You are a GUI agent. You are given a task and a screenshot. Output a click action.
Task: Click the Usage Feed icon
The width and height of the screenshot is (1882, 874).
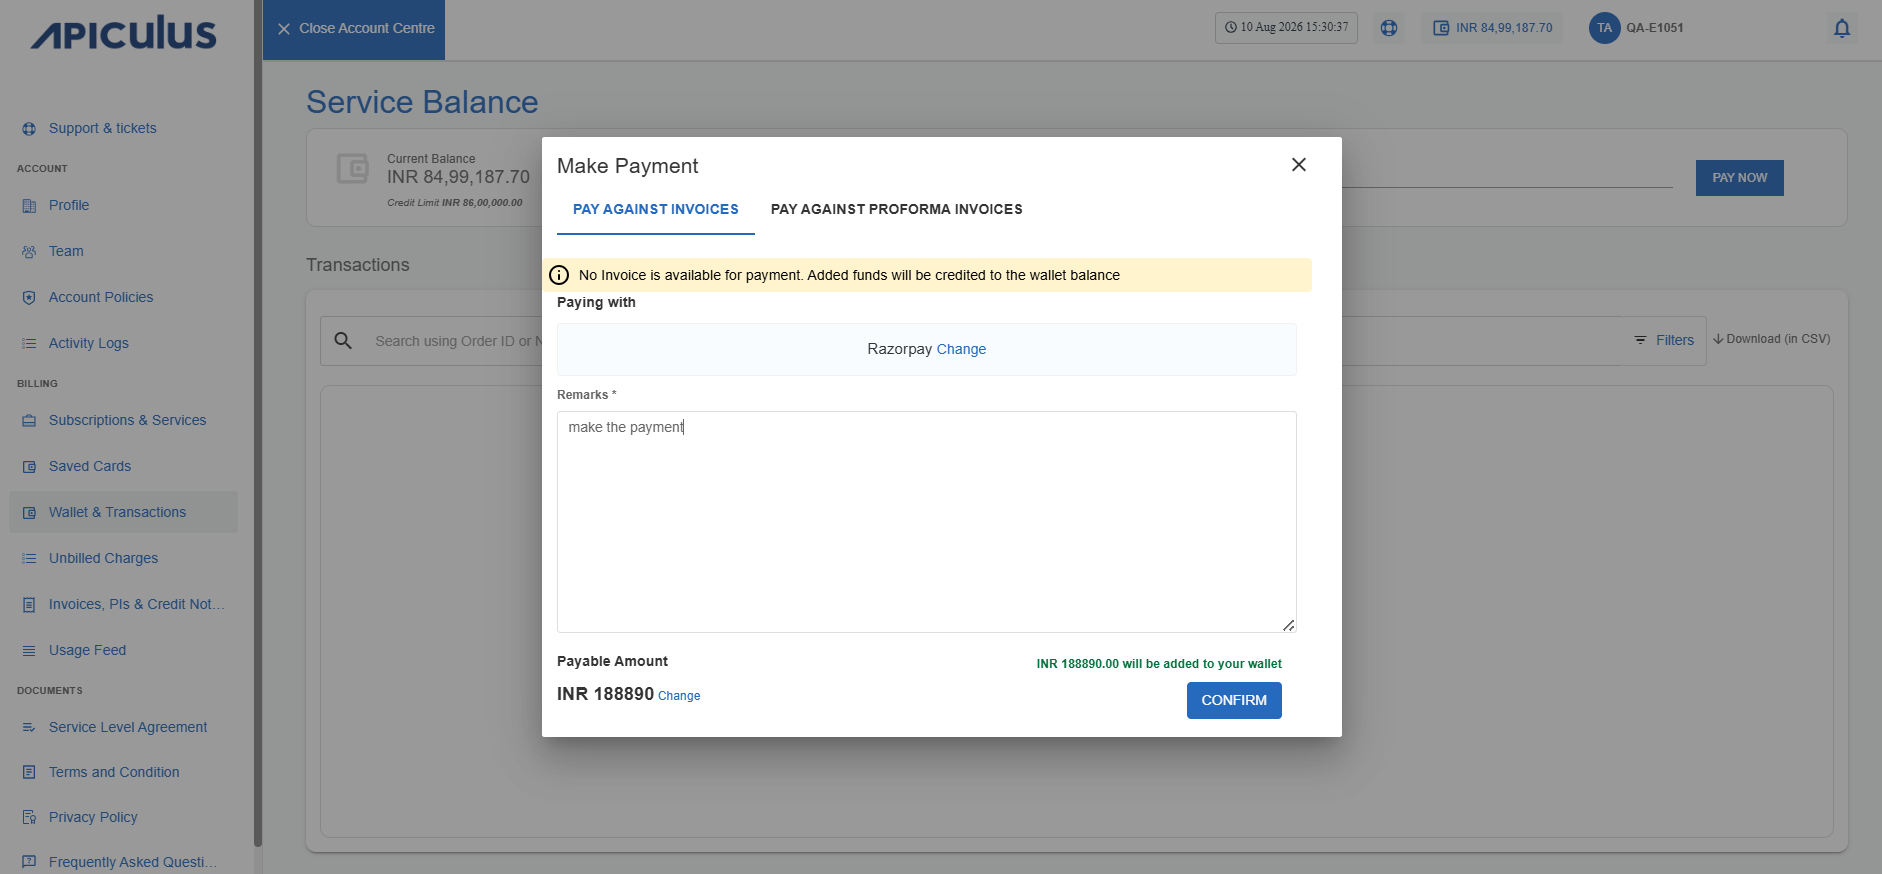pyautogui.click(x=29, y=651)
